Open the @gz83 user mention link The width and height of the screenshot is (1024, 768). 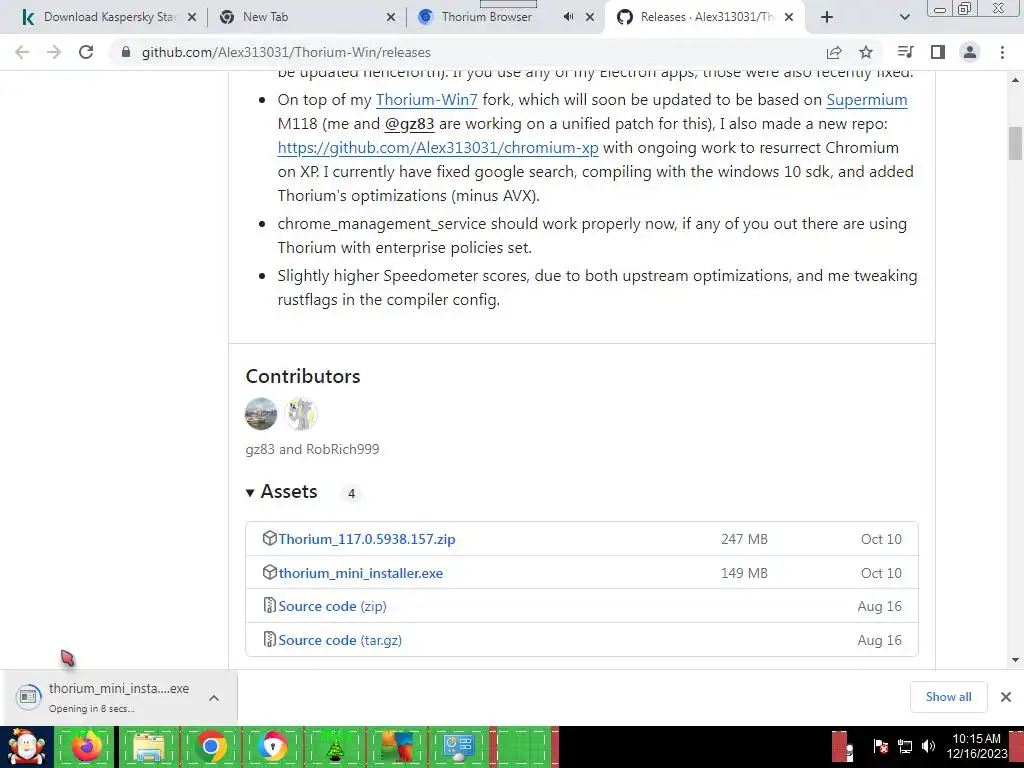tap(409, 124)
